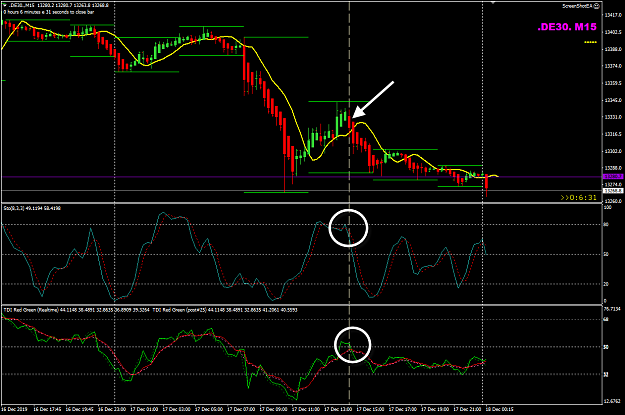The width and height of the screenshot is (625, 415).
Task: Click the ScreenShotEA expert advisor name
Action: (578, 6)
